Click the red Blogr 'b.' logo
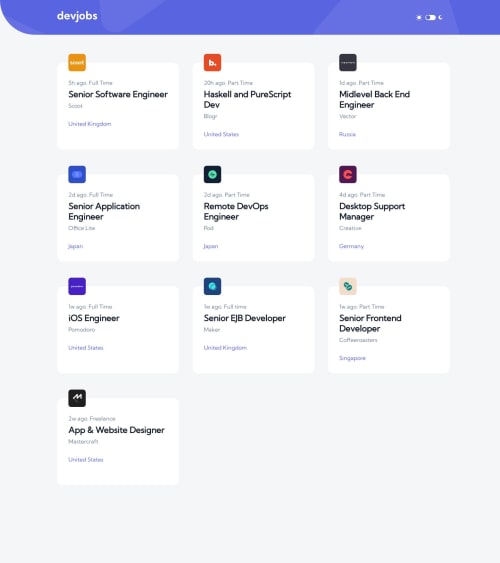This screenshot has width=500, height=563. click(212, 62)
